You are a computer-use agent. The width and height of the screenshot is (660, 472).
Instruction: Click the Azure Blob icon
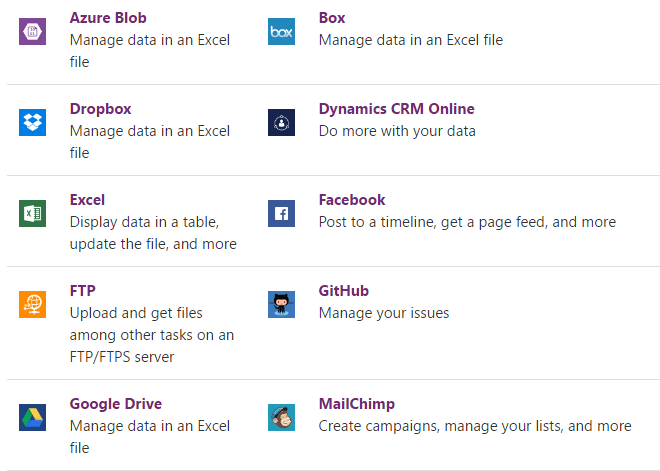33,32
